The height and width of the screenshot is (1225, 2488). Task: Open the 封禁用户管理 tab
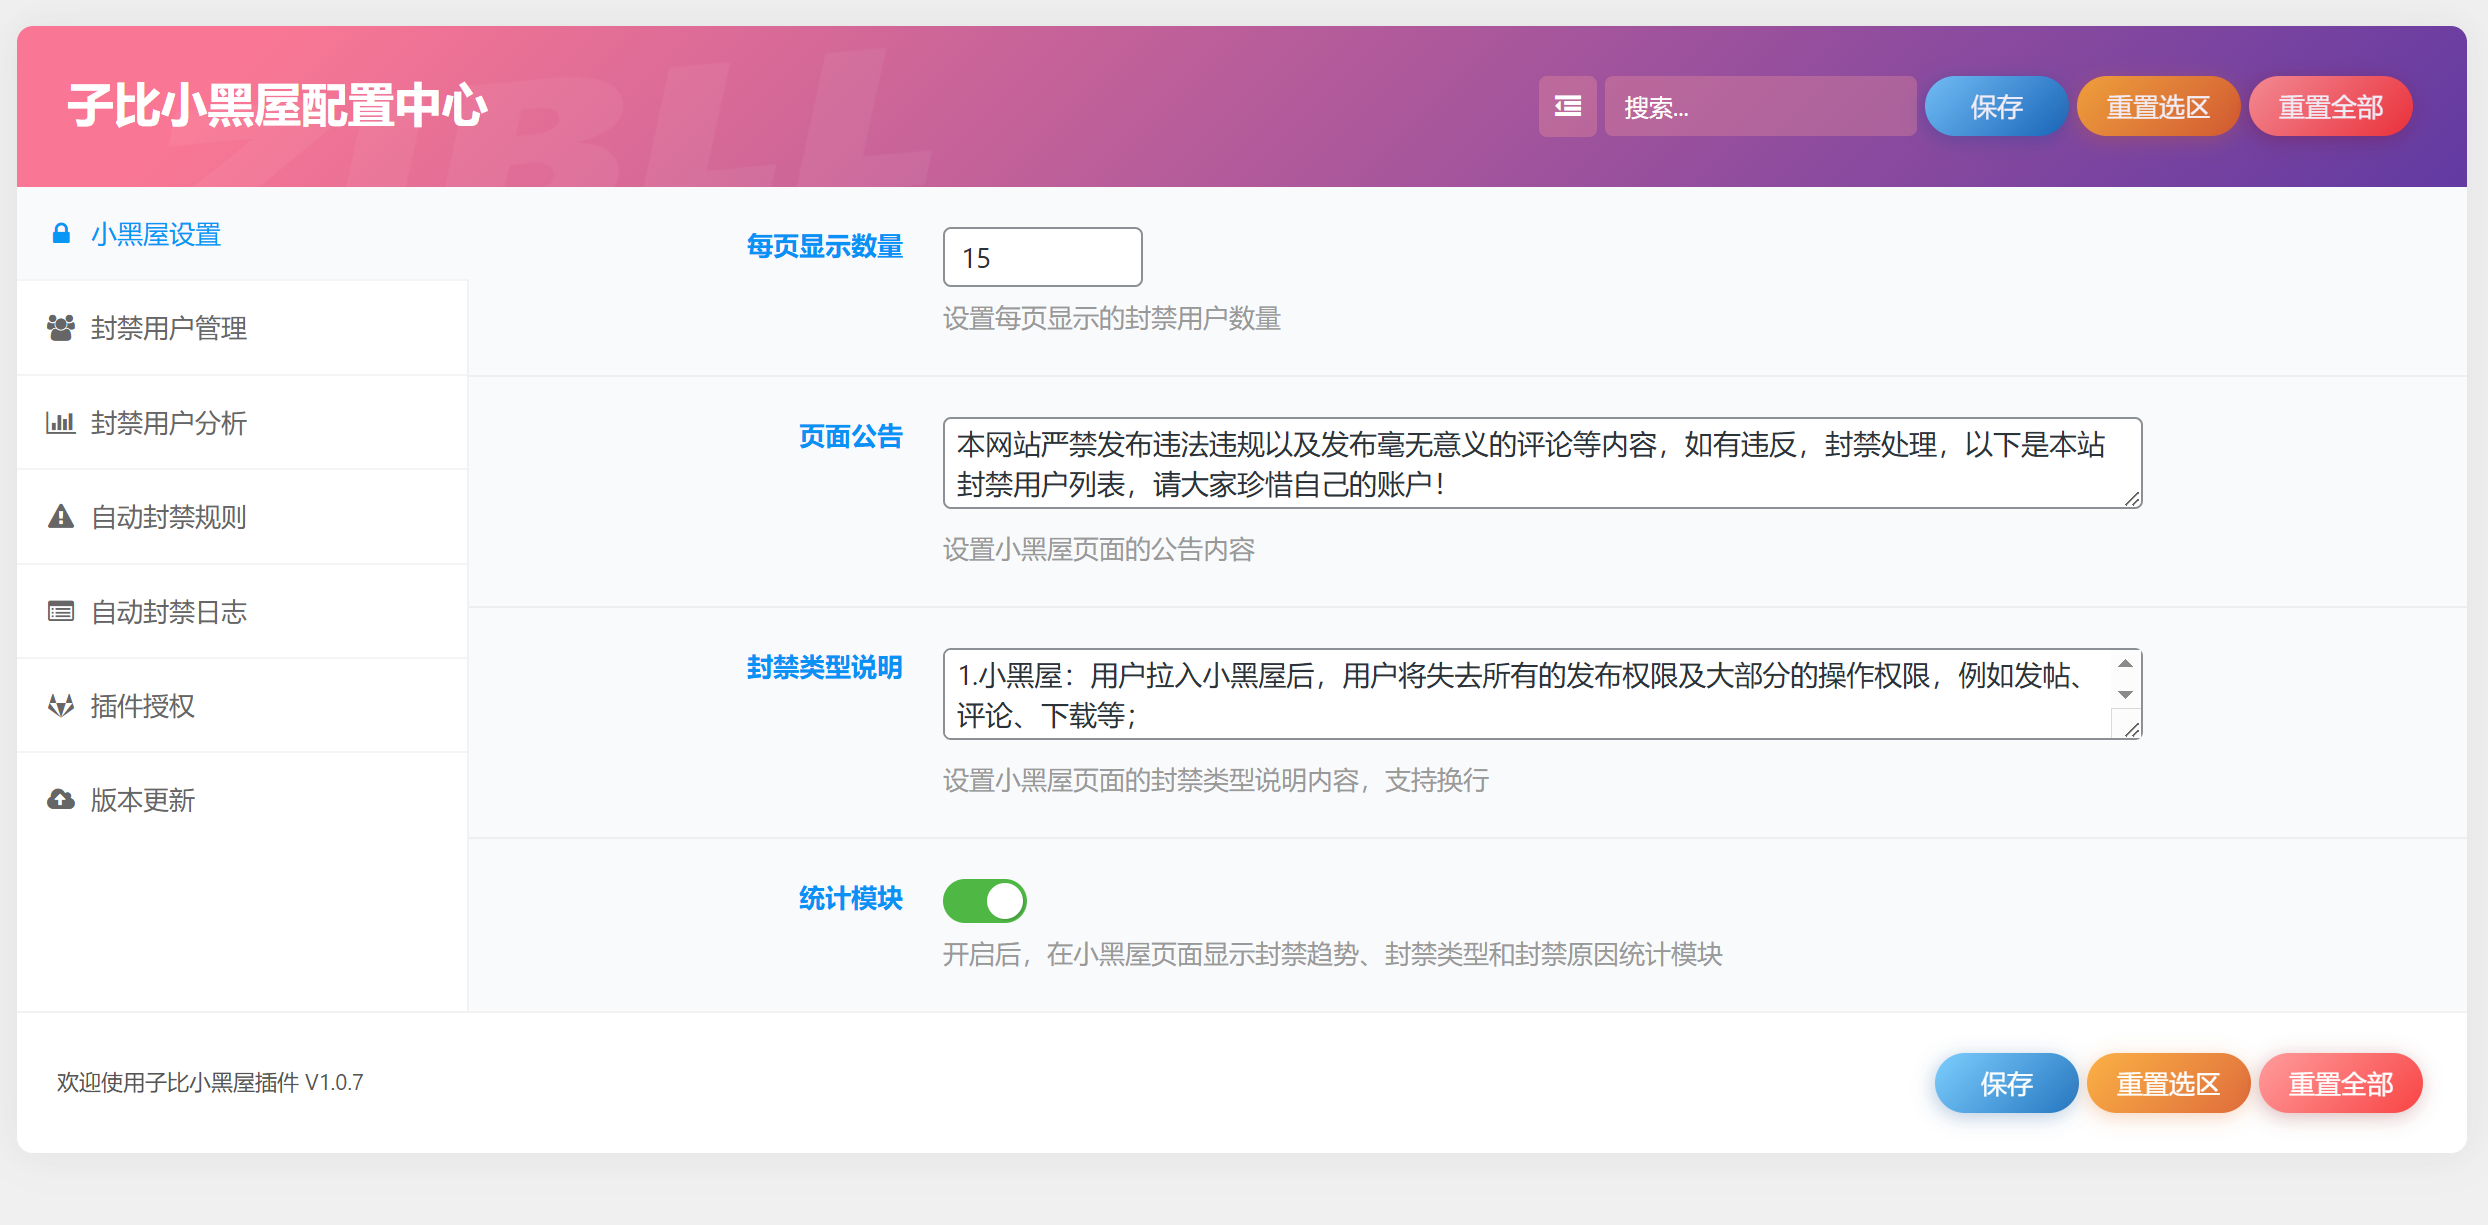pyautogui.click(x=242, y=328)
